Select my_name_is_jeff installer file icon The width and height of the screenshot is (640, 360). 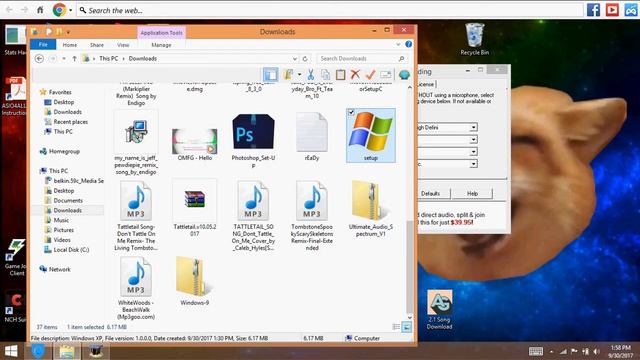(x=136, y=132)
